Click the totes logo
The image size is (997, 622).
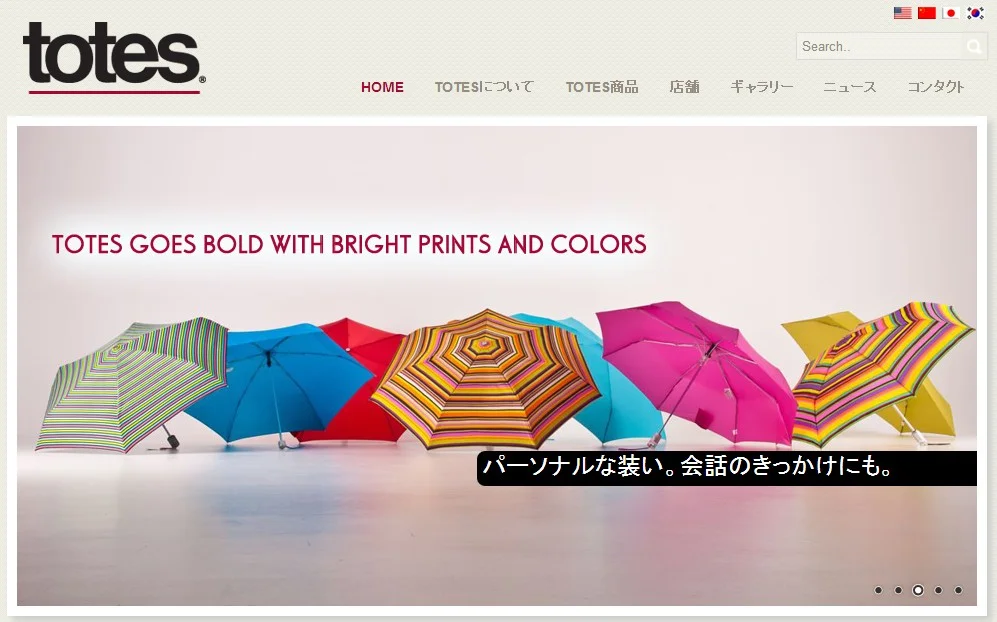[x=114, y=57]
